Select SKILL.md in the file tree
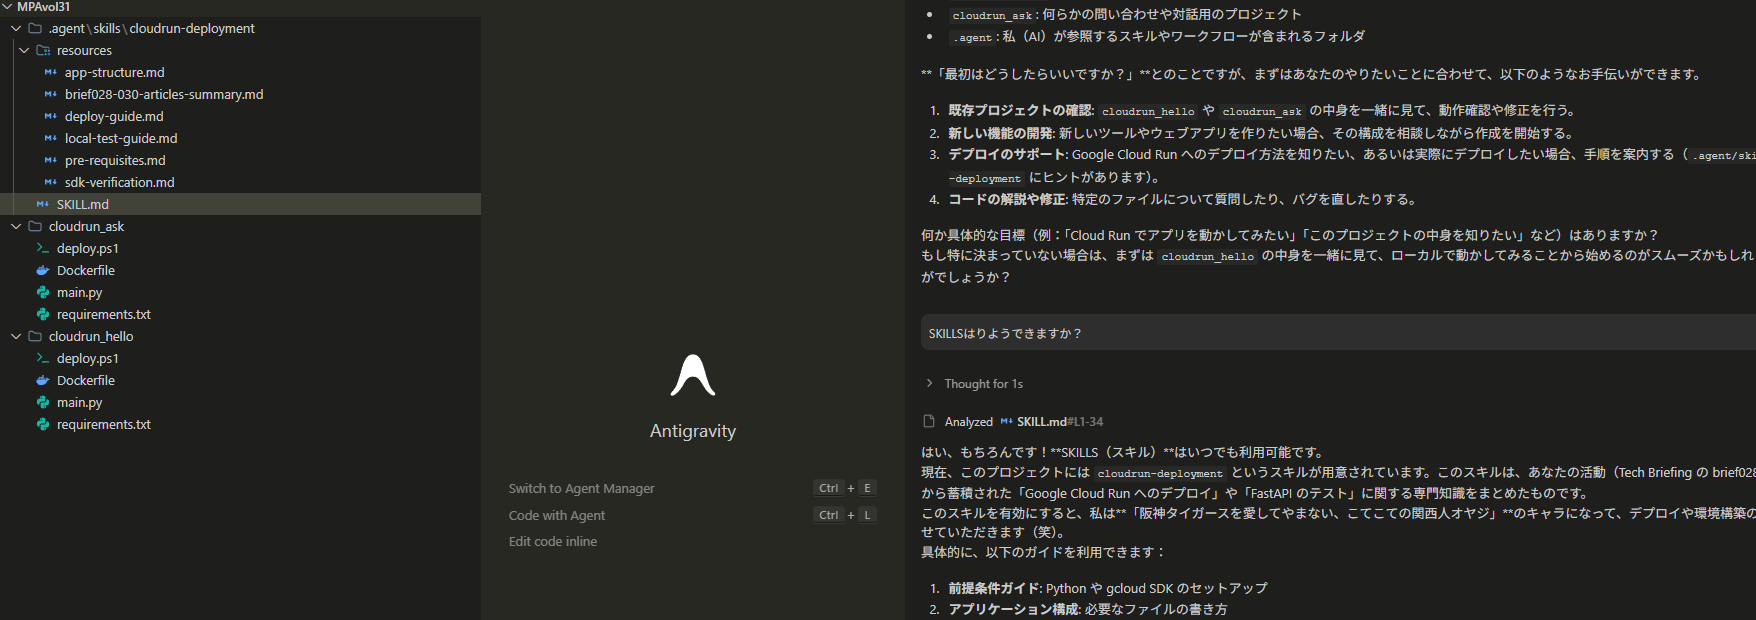 (83, 205)
